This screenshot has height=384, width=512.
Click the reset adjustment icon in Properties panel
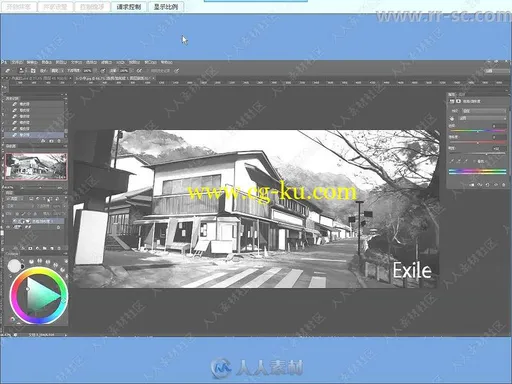point(487,185)
